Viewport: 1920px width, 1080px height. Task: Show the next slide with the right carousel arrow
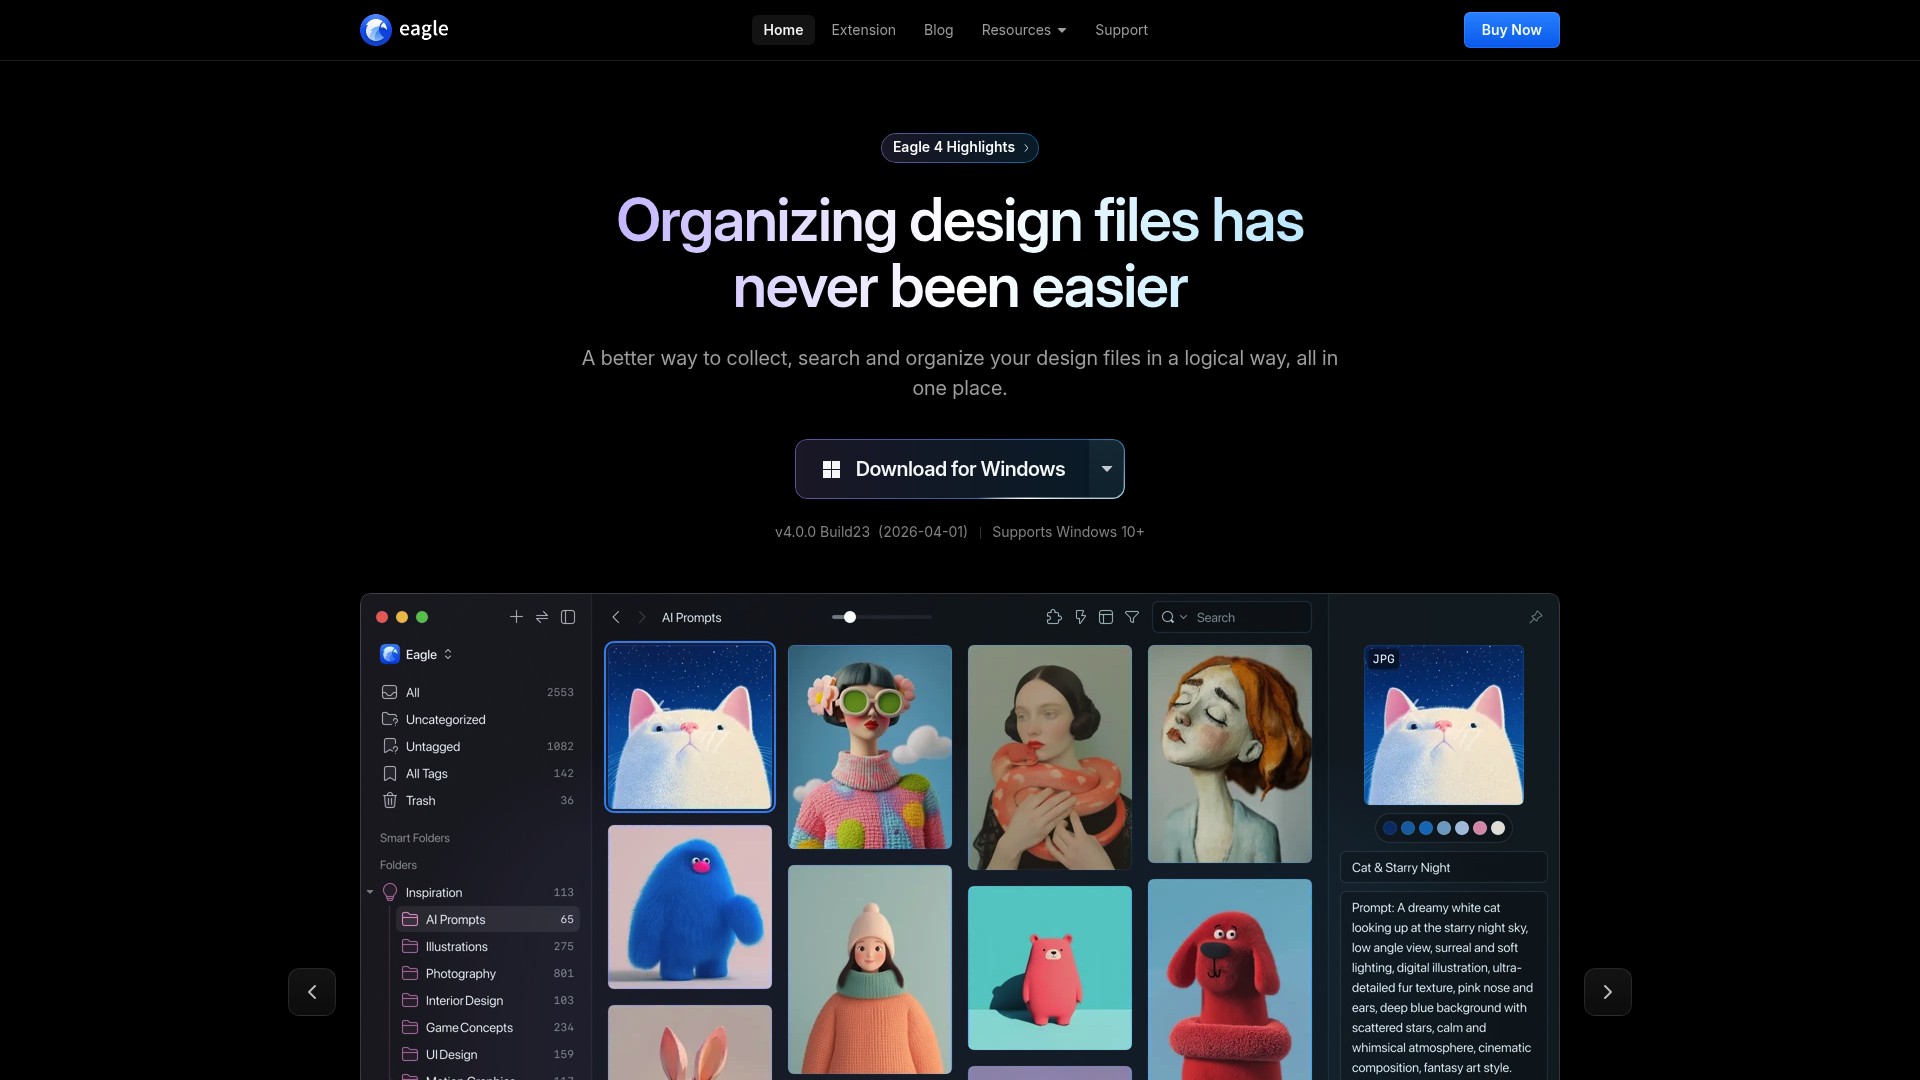pos(1608,992)
